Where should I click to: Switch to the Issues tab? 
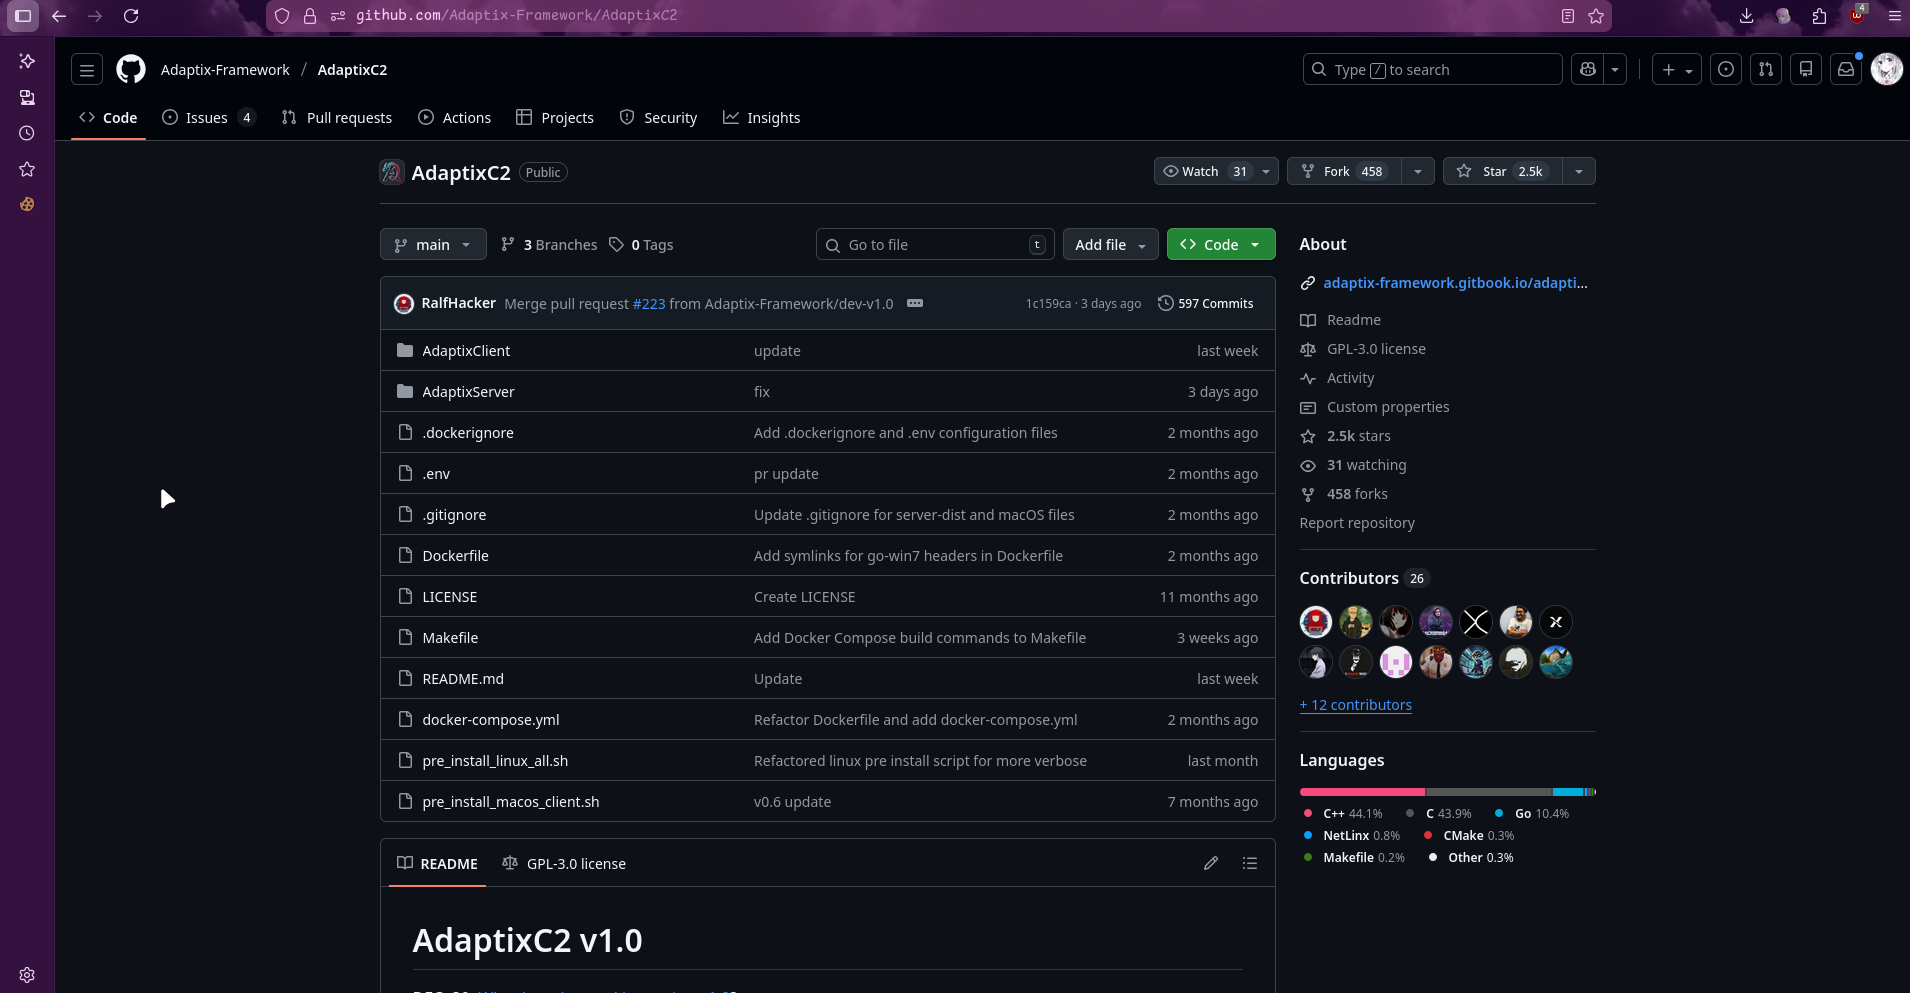[x=208, y=118]
